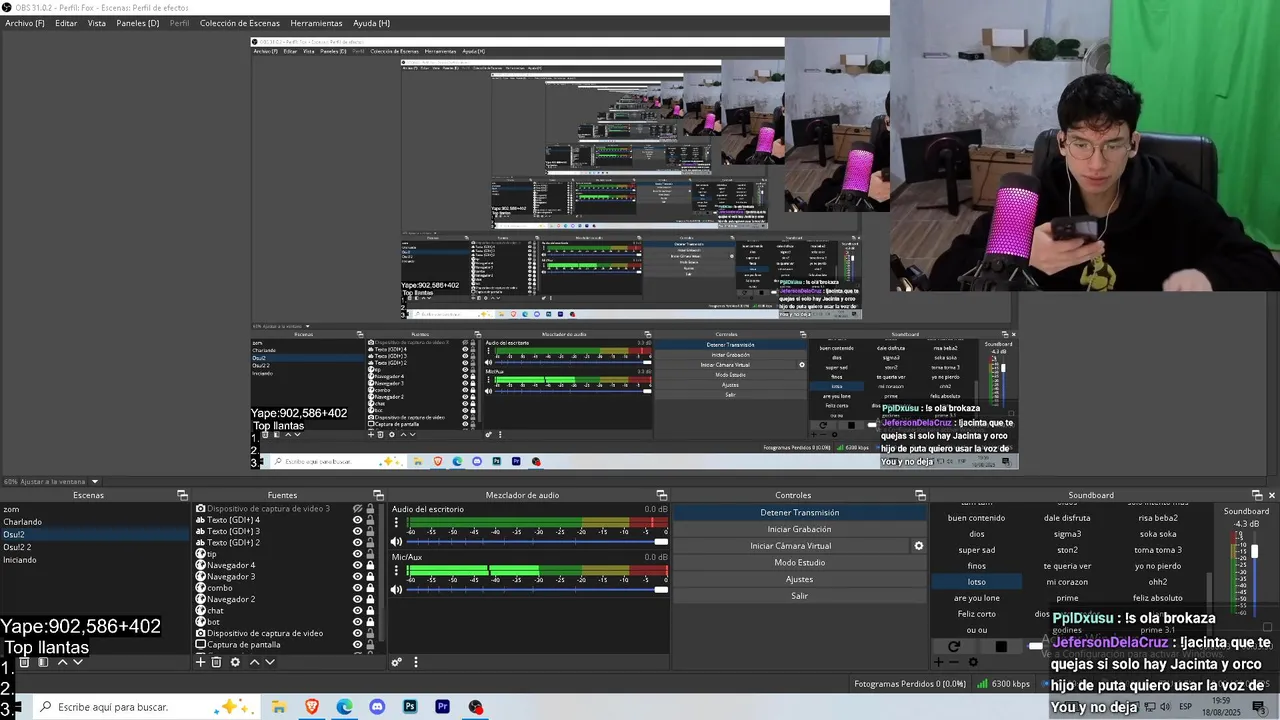Undock the Controles panel
Screen dimensions: 1280x720
click(920, 495)
